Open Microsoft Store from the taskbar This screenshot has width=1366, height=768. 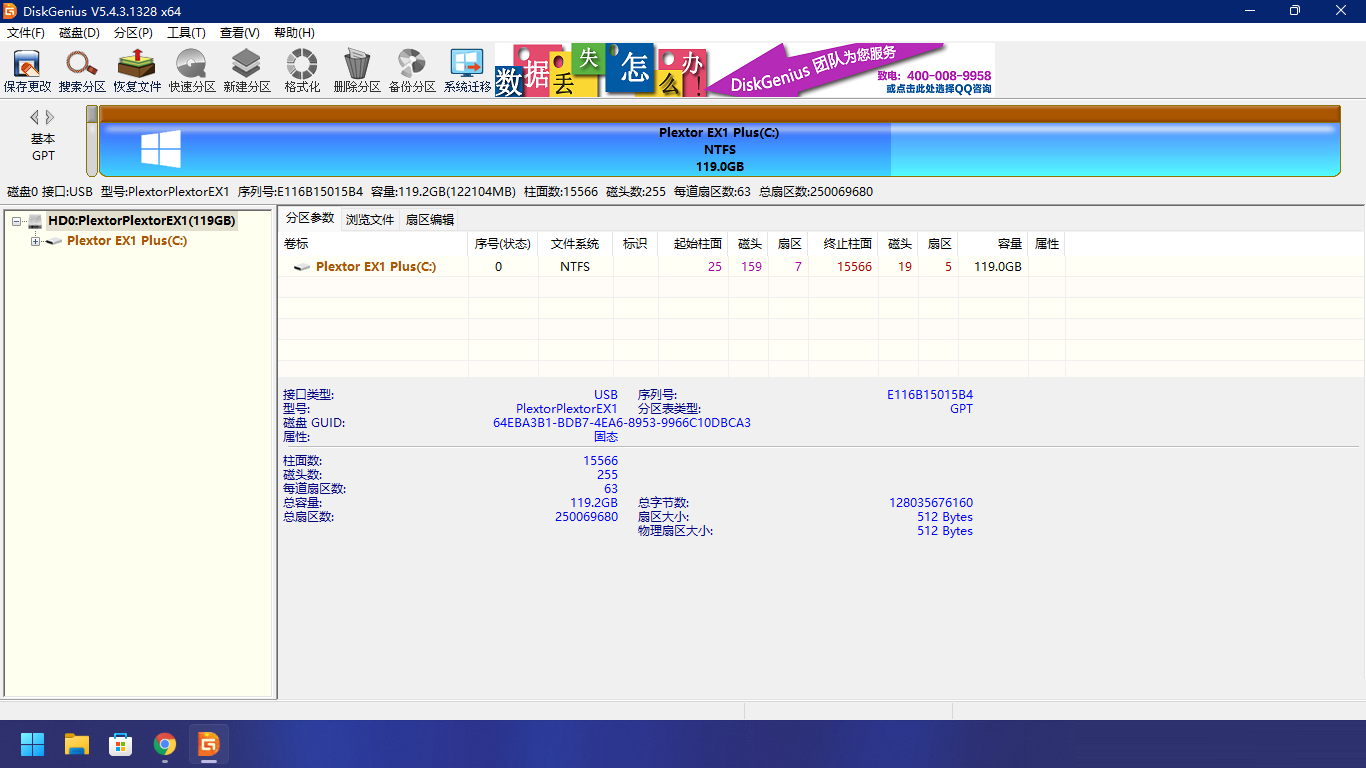[121, 744]
